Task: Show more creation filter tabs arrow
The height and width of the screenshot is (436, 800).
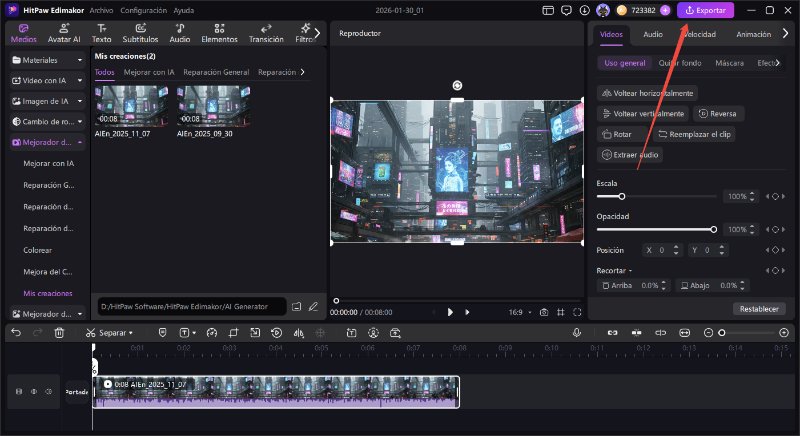Action: pyautogui.click(x=303, y=72)
